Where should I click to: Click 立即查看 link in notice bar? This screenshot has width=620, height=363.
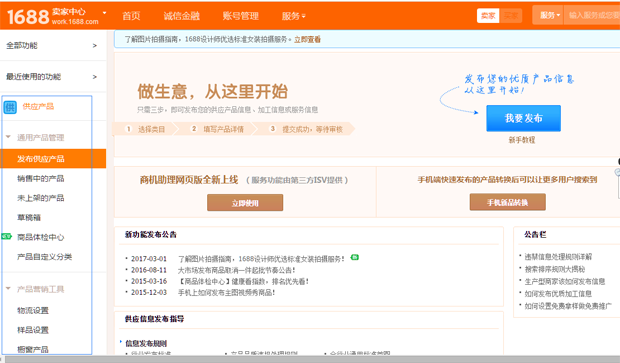point(307,40)
